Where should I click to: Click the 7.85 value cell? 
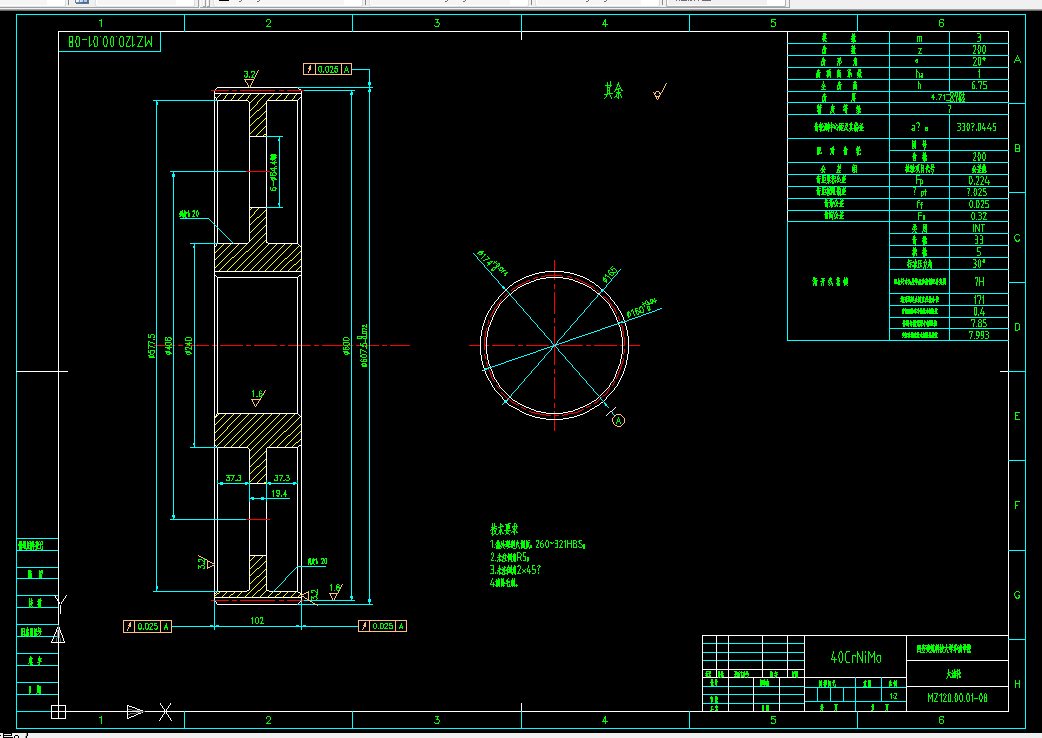[979, 323]
